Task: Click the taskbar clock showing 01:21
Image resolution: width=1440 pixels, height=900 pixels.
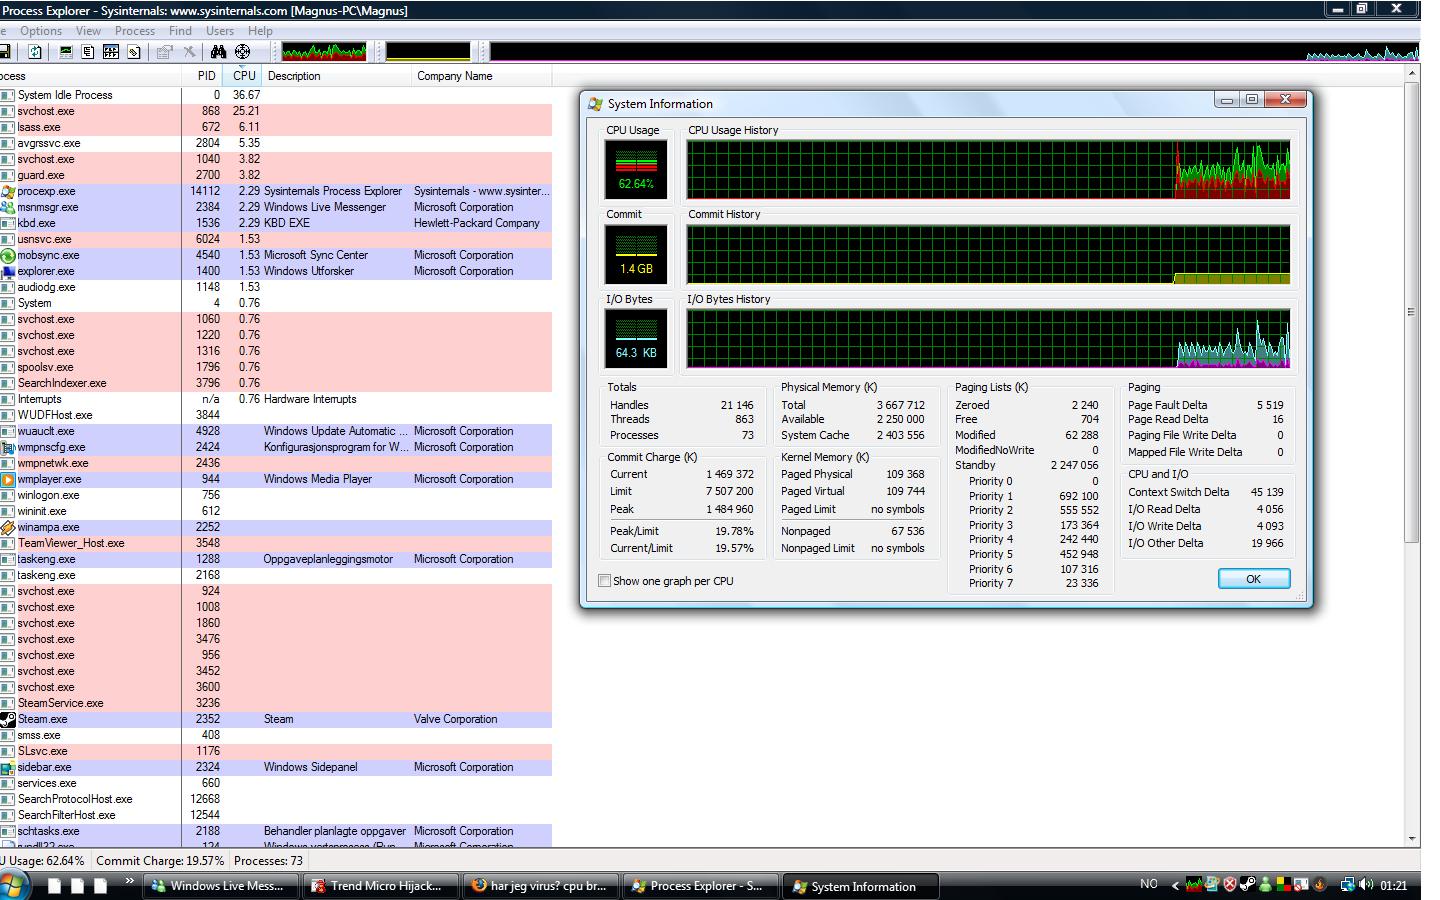Action: click(1394, 886)
